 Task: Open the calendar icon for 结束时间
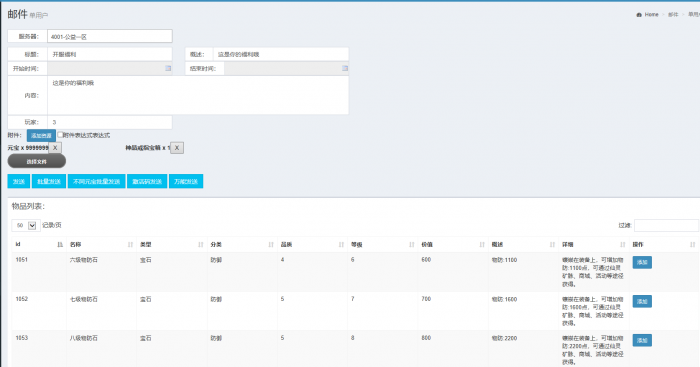tap(345, 68)
